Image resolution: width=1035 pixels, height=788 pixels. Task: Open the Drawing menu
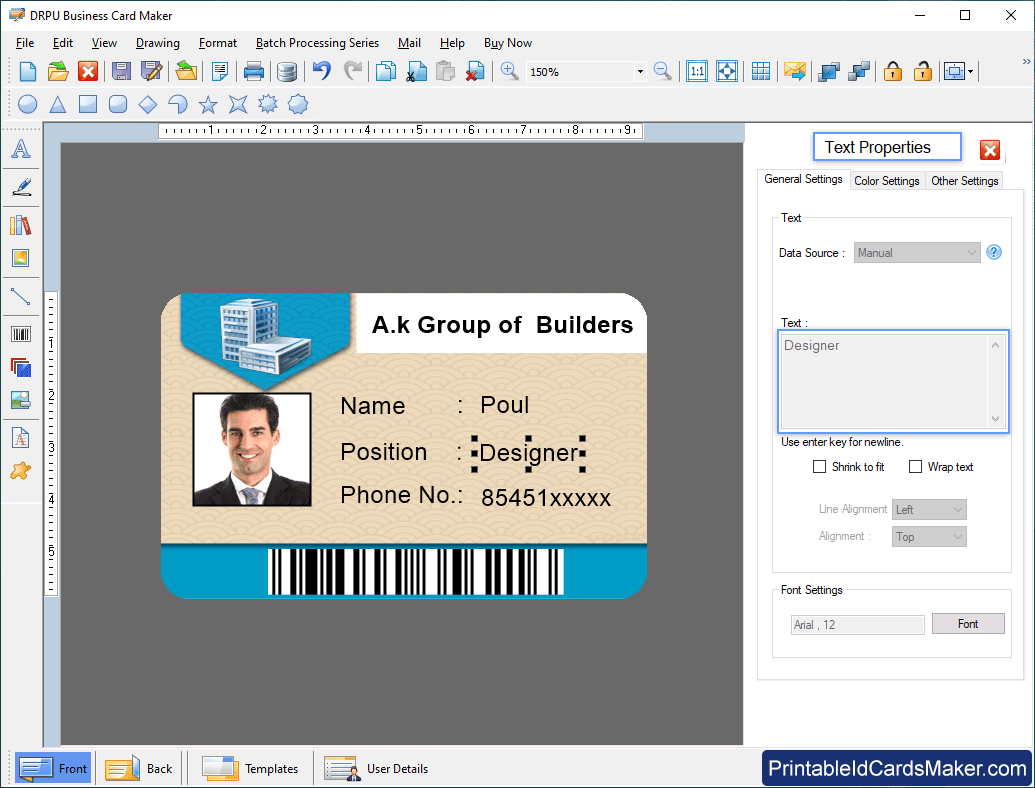pyautogui.click(x=158, y=43)
